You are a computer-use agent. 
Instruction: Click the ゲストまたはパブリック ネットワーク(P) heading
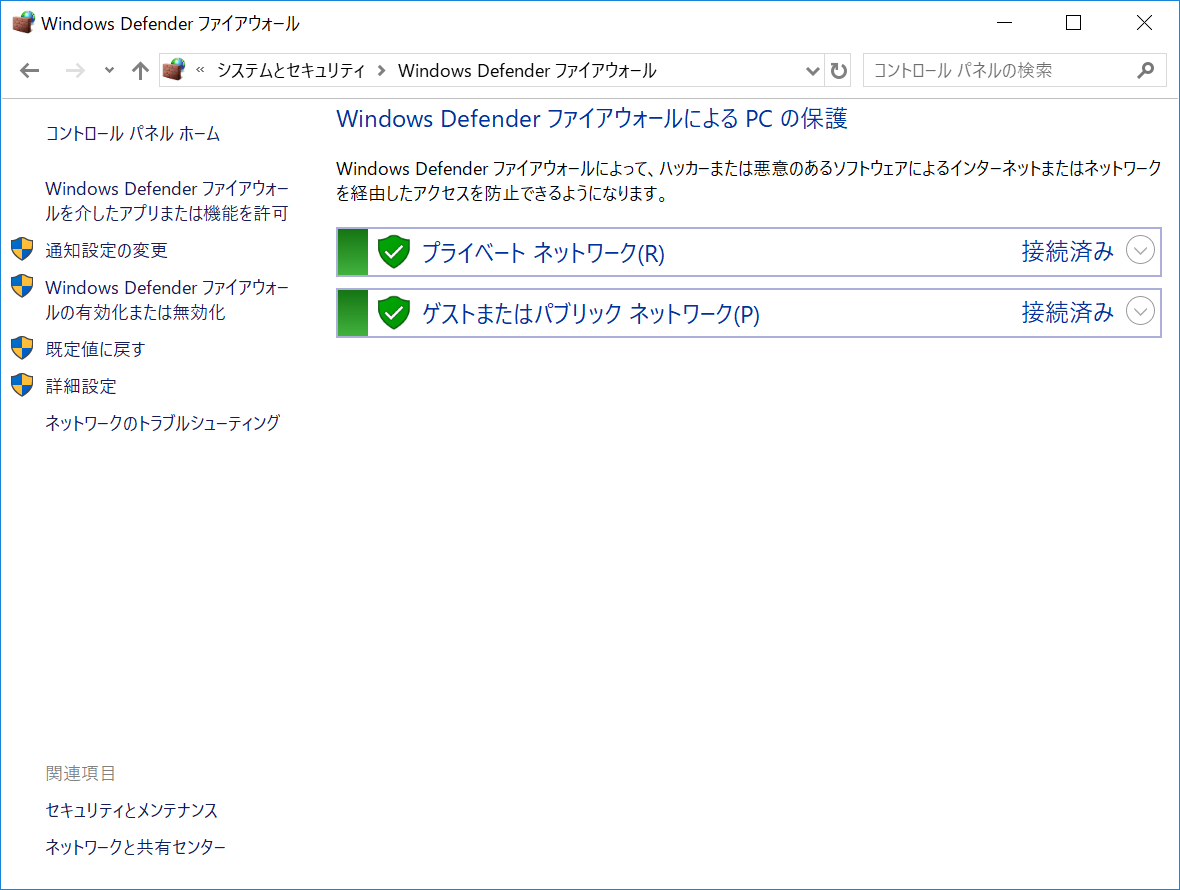(x=590, y=313)
